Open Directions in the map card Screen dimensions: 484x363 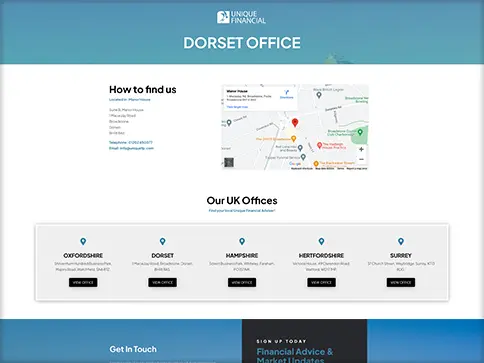pyautogui.click(x=286, y=94)
